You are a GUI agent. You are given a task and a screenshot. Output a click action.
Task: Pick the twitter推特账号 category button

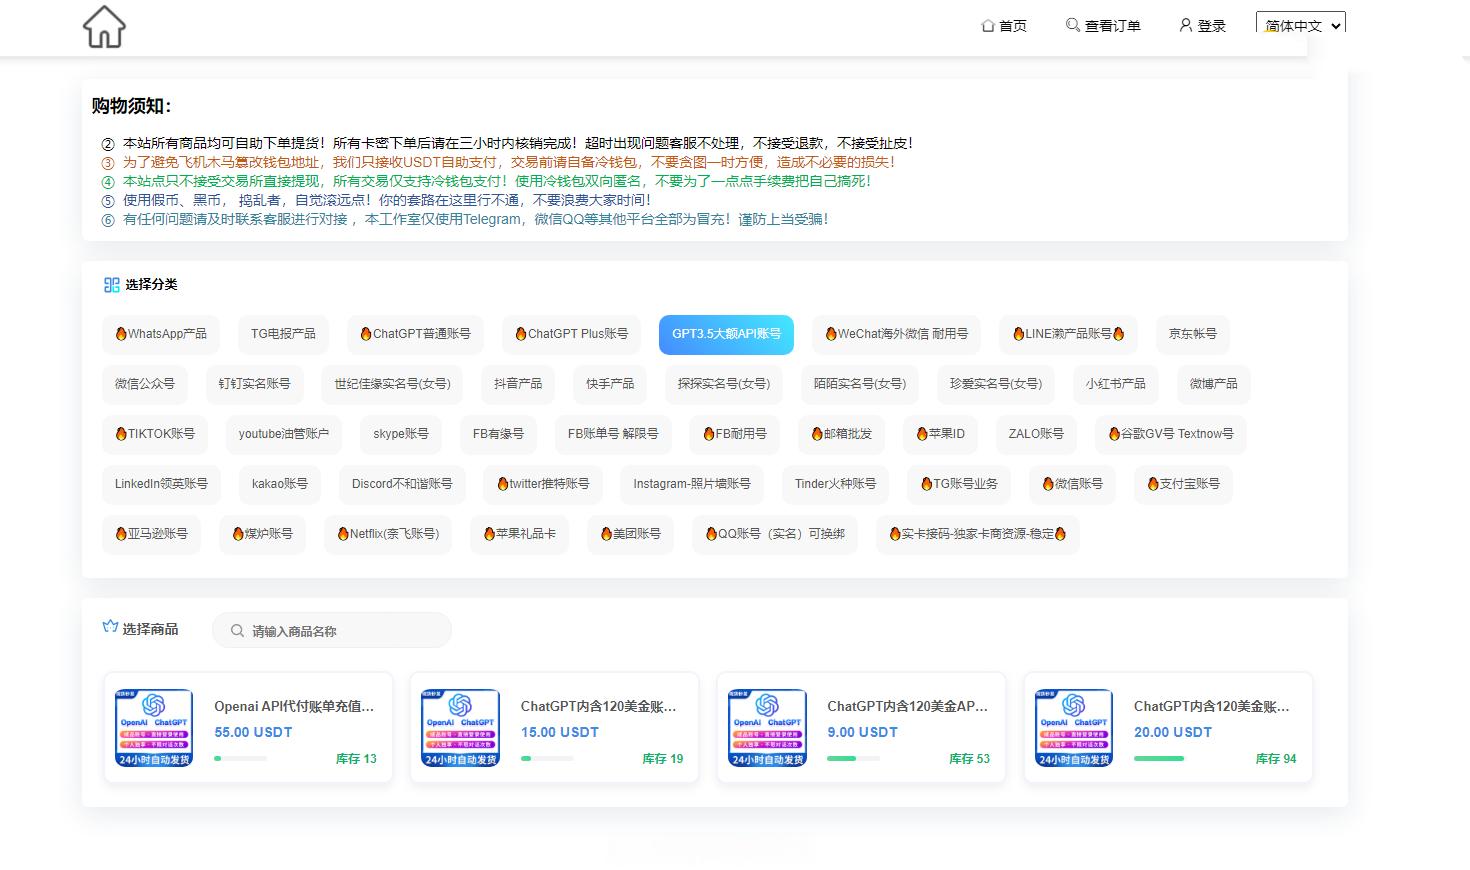(543, 484)
